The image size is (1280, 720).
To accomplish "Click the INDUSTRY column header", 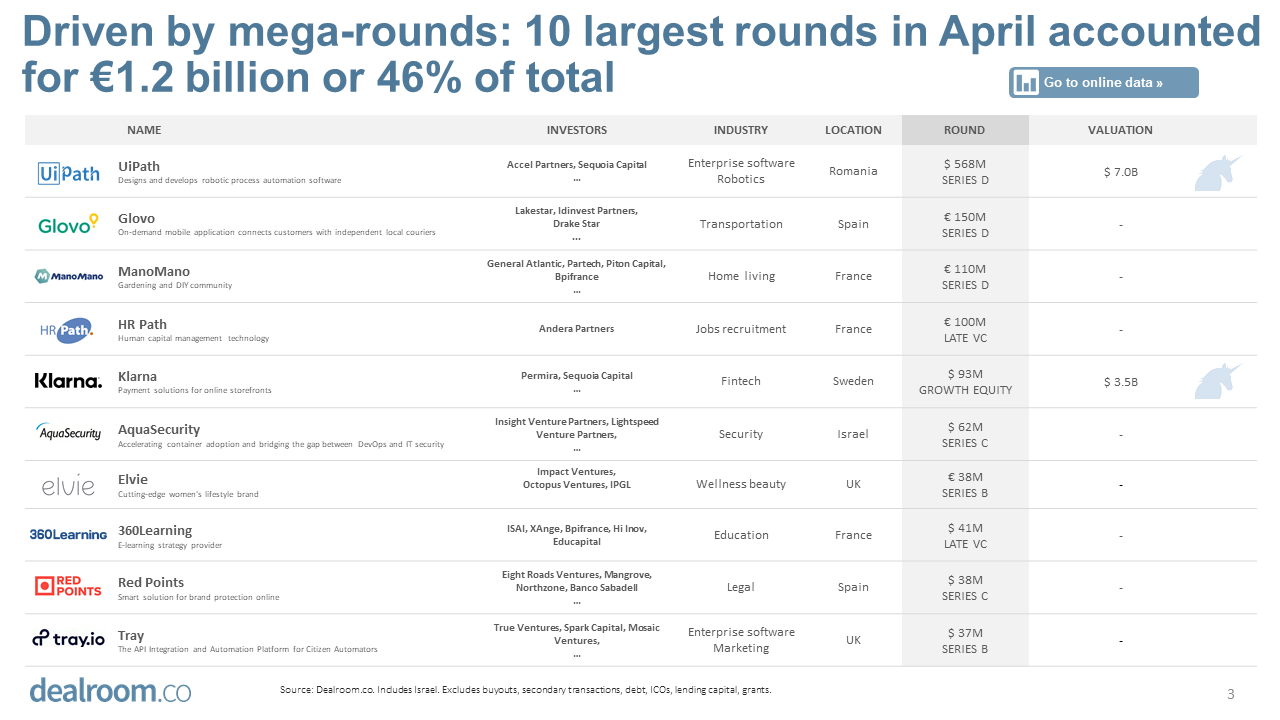I will [x=741, y=130].
